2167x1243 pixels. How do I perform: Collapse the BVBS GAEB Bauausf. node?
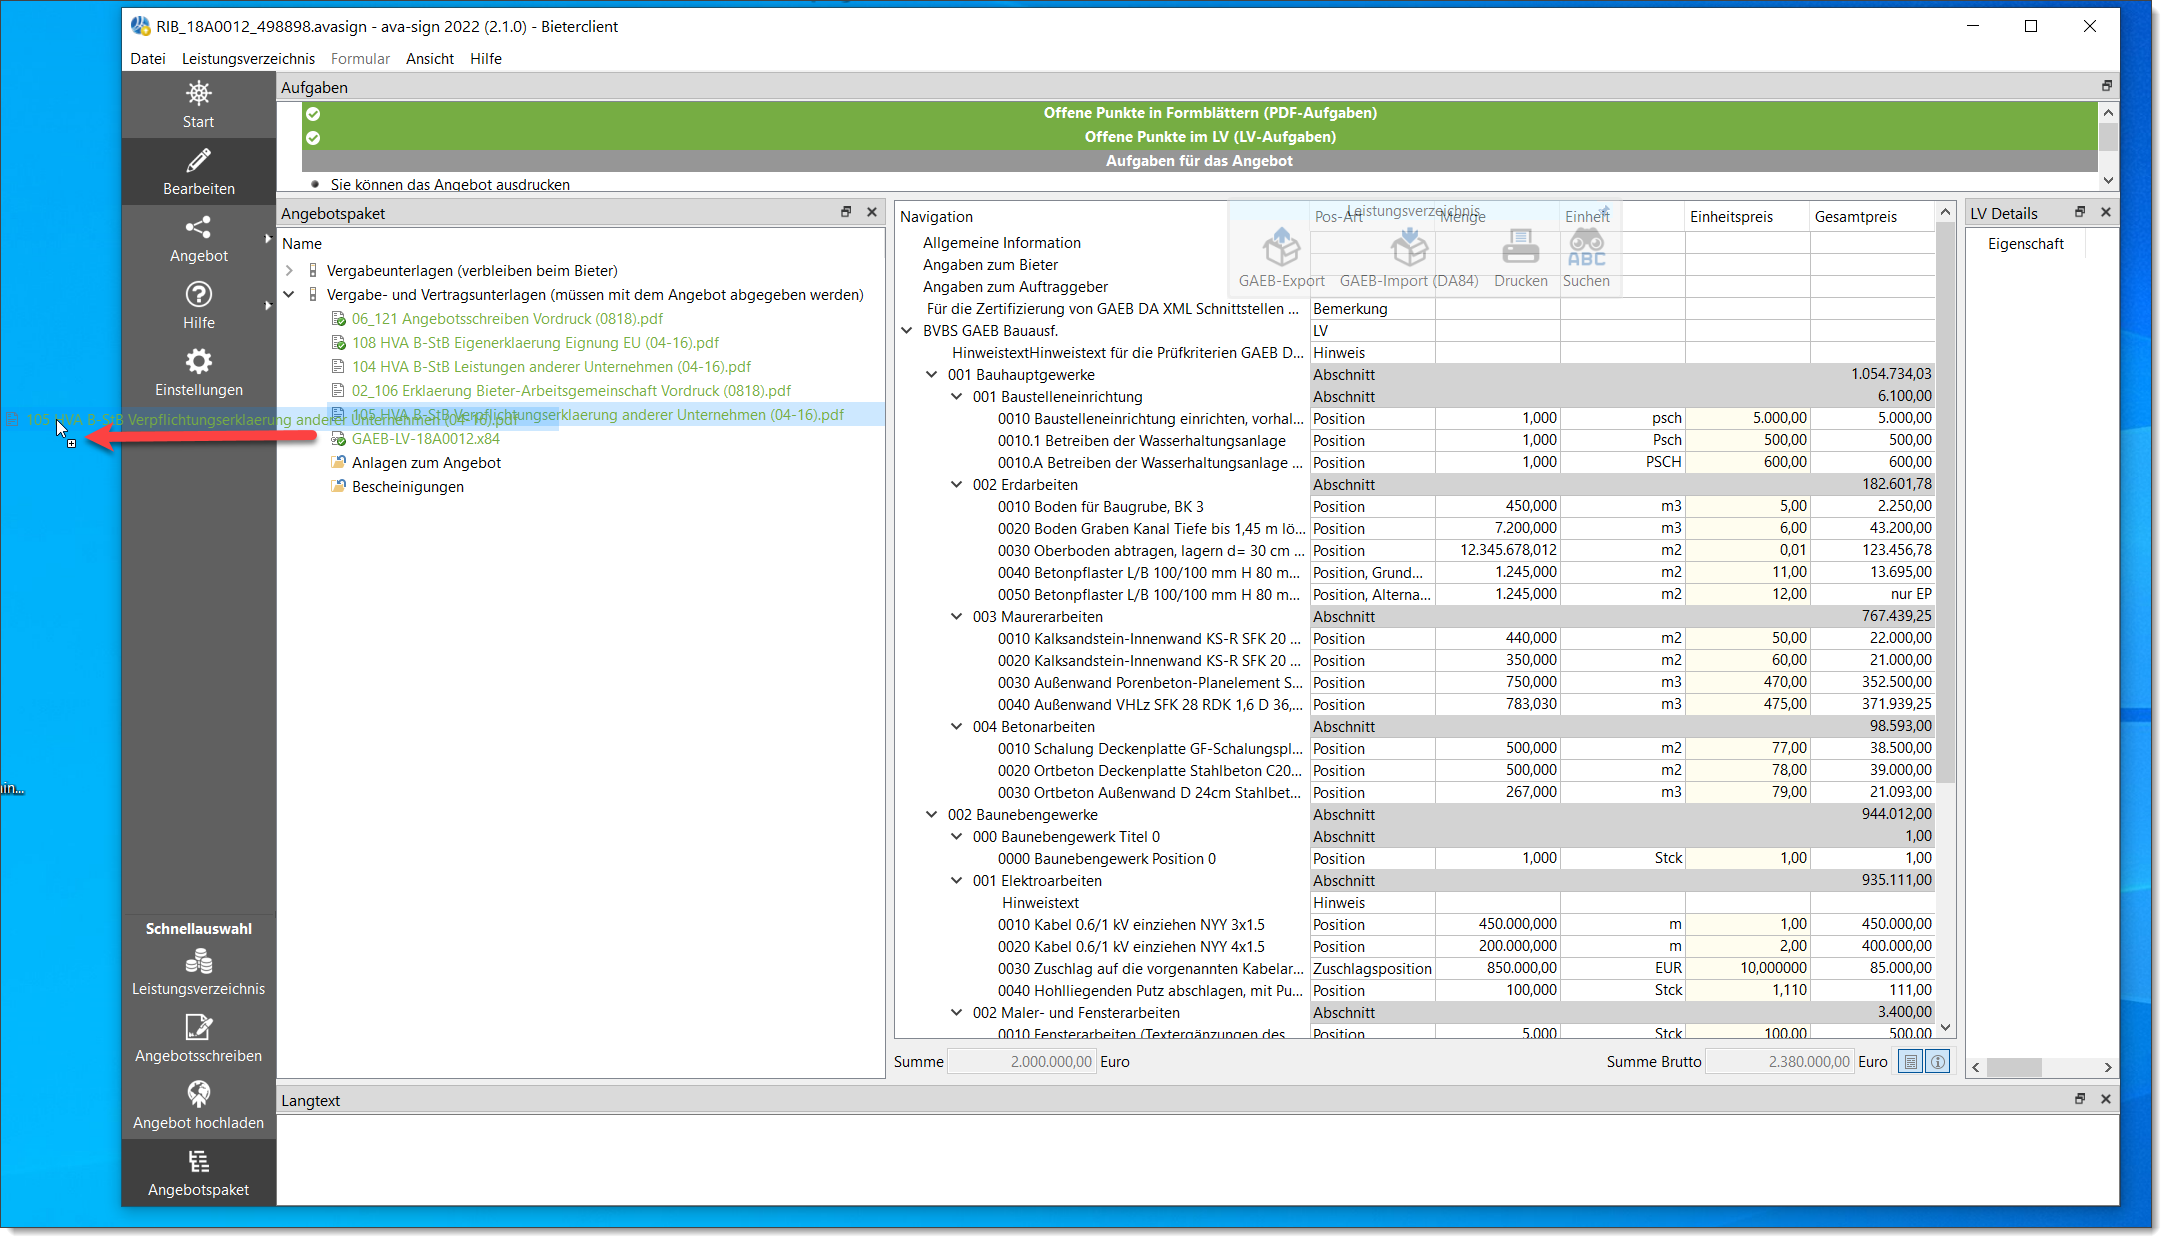point(907,331)
